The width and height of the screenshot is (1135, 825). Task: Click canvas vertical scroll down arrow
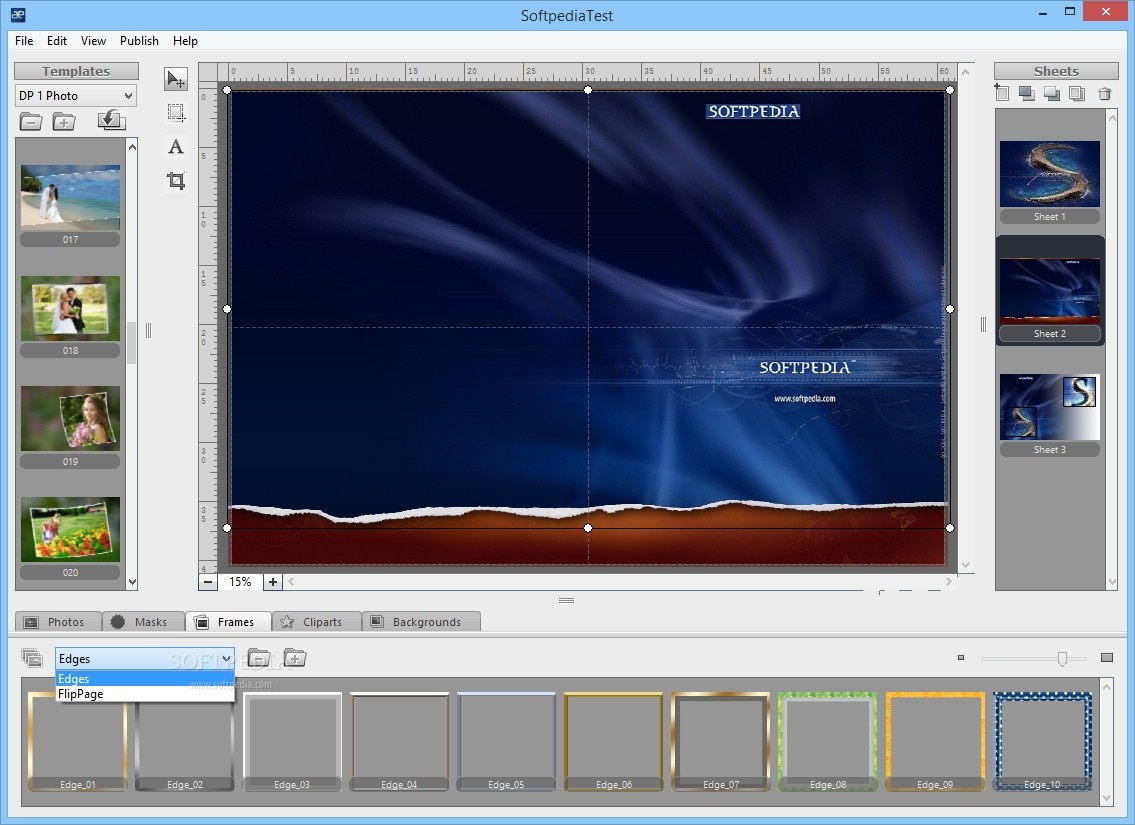coord(965,565)
